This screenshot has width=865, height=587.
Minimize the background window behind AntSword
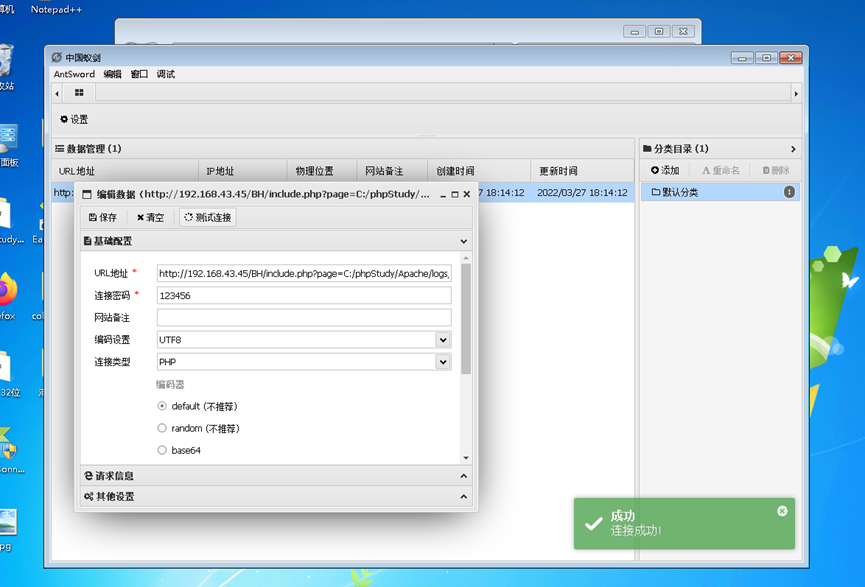pyautogui.click(x=634, y=31)
